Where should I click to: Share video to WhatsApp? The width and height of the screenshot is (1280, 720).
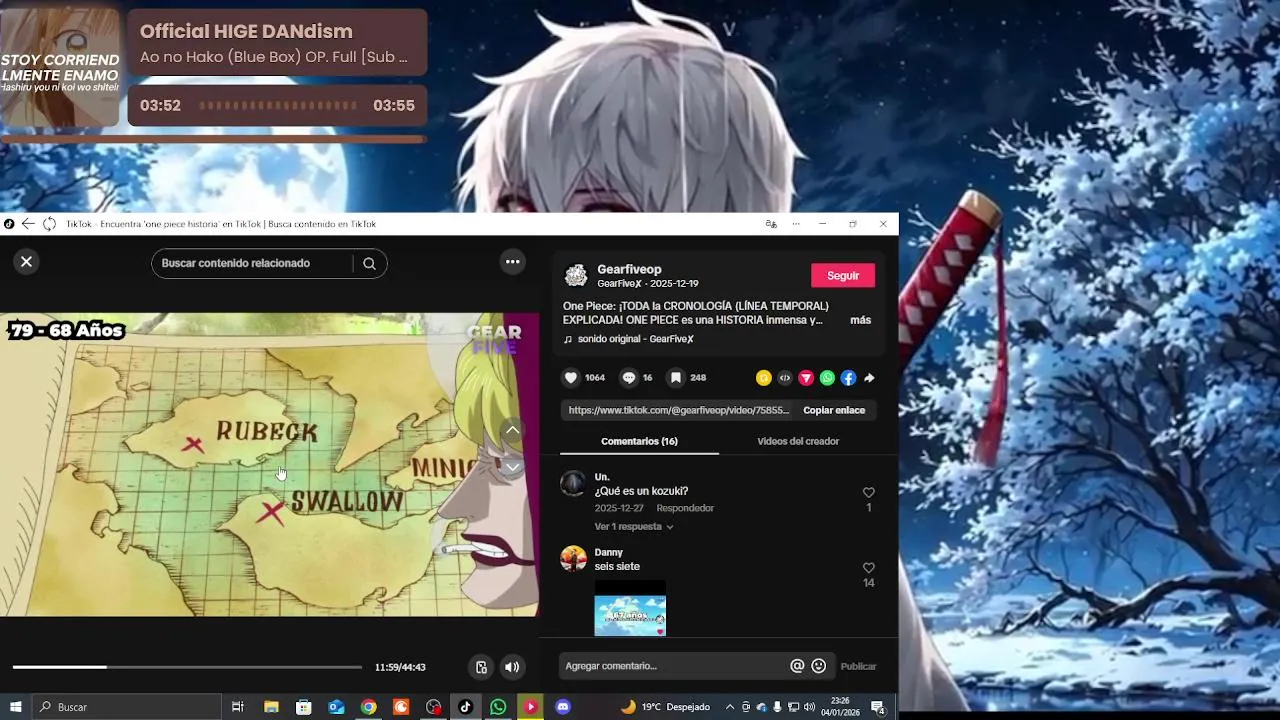827,378
